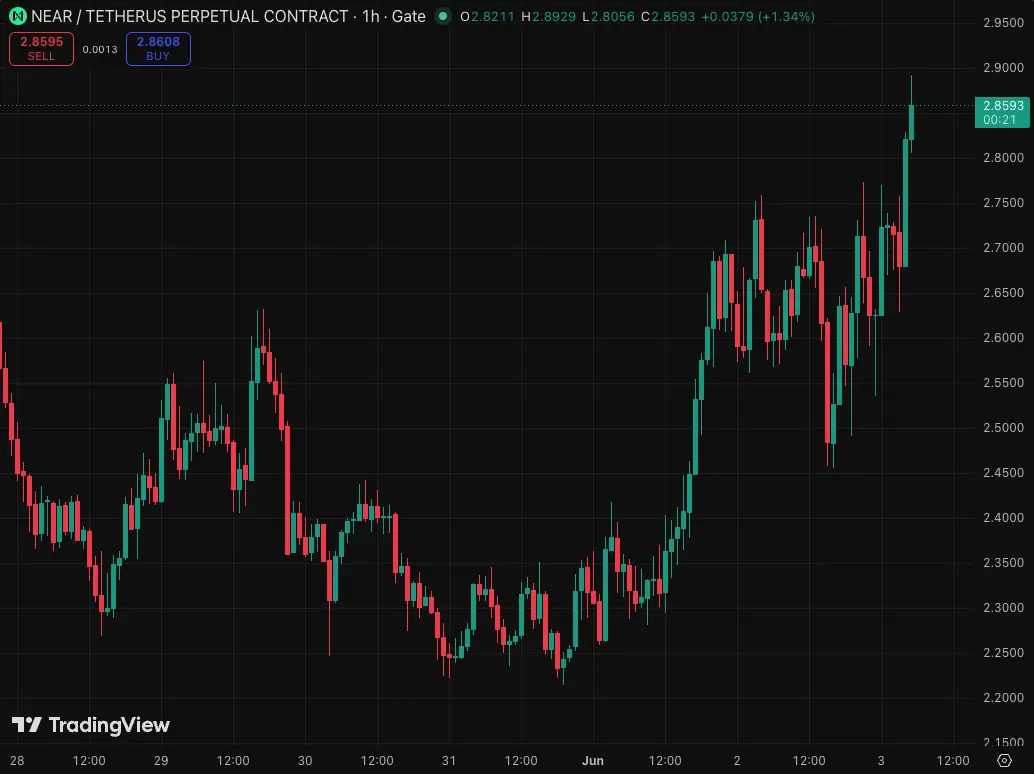Click the blue BUY 2.8608 button
The height and width of the screenshot is (774, 1034).
click(x=158, y=49)
